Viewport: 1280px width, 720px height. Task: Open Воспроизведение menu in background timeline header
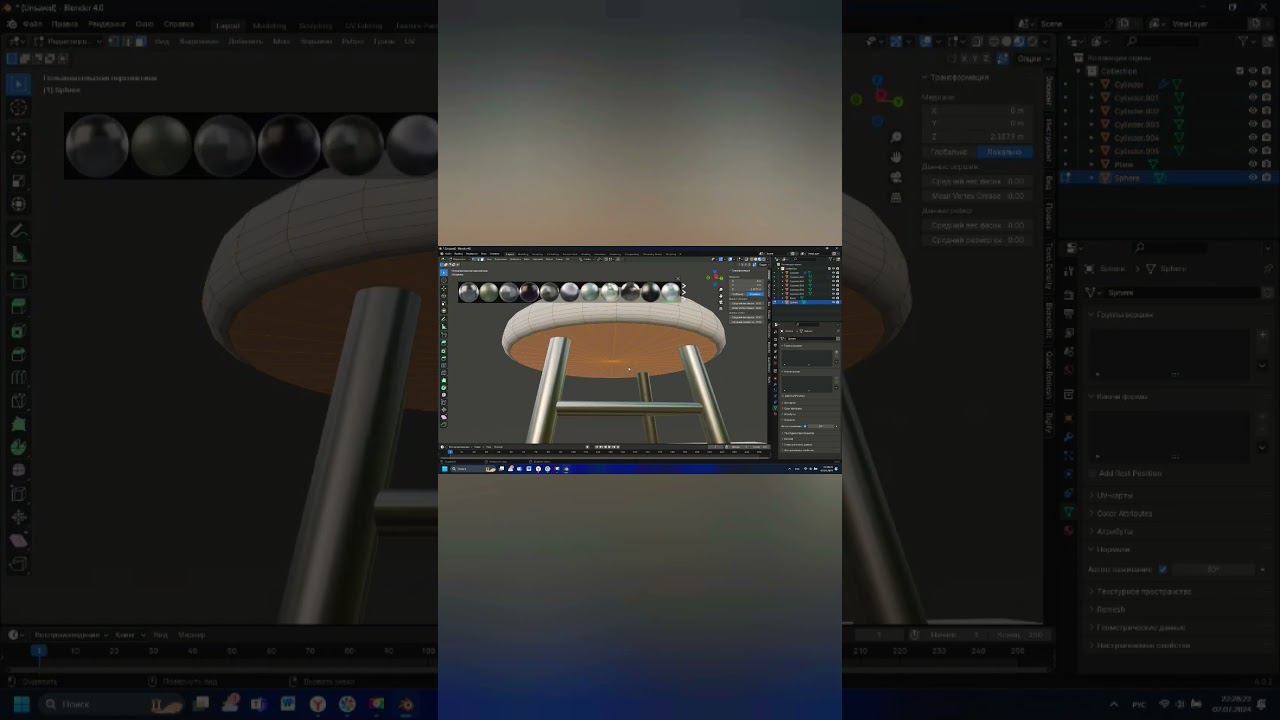[71, 634]
